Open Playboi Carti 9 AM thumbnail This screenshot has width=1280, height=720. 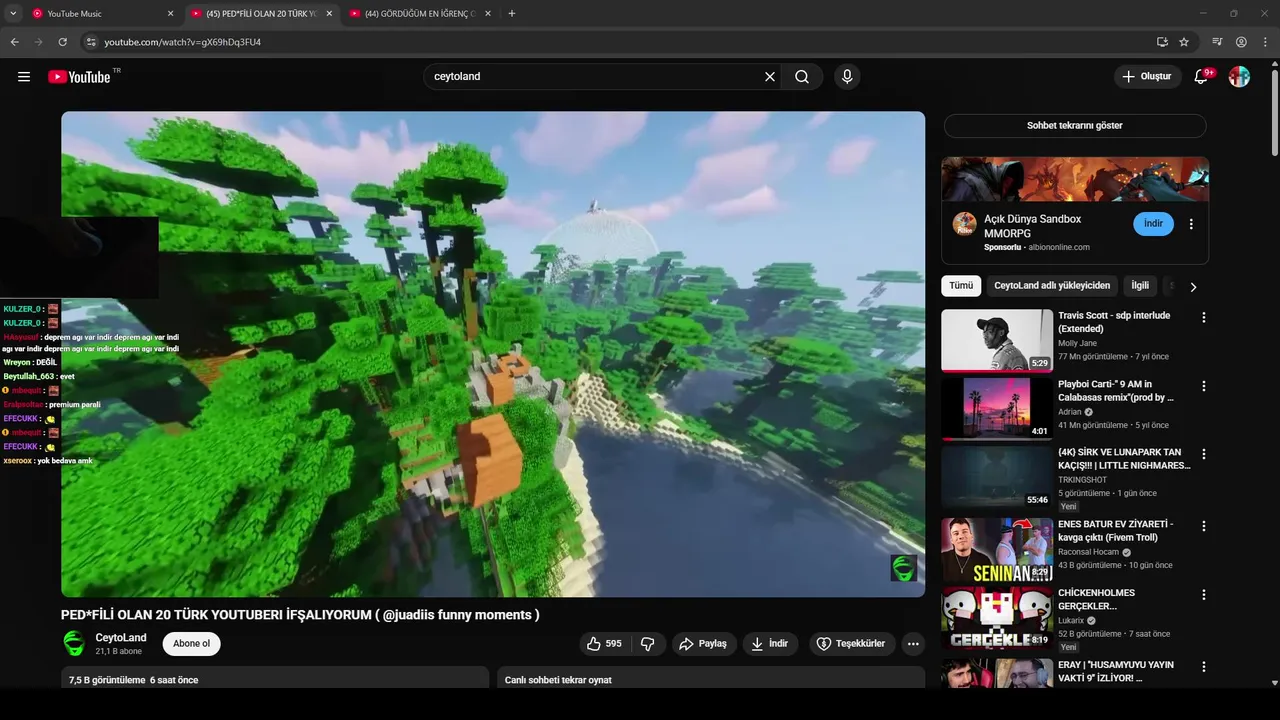coord(997,409)
